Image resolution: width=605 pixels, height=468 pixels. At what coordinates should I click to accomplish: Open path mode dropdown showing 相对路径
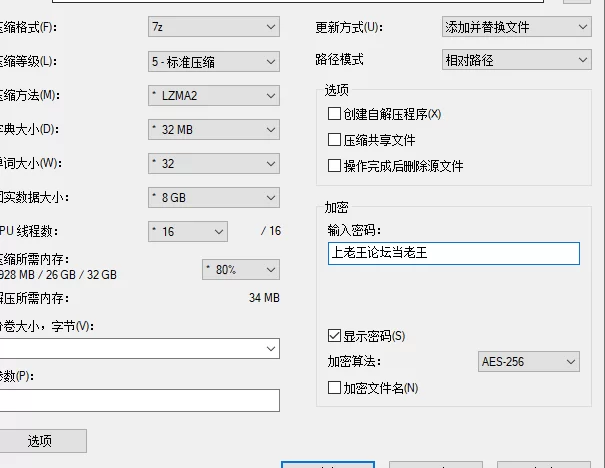click(x=517, y=60)
